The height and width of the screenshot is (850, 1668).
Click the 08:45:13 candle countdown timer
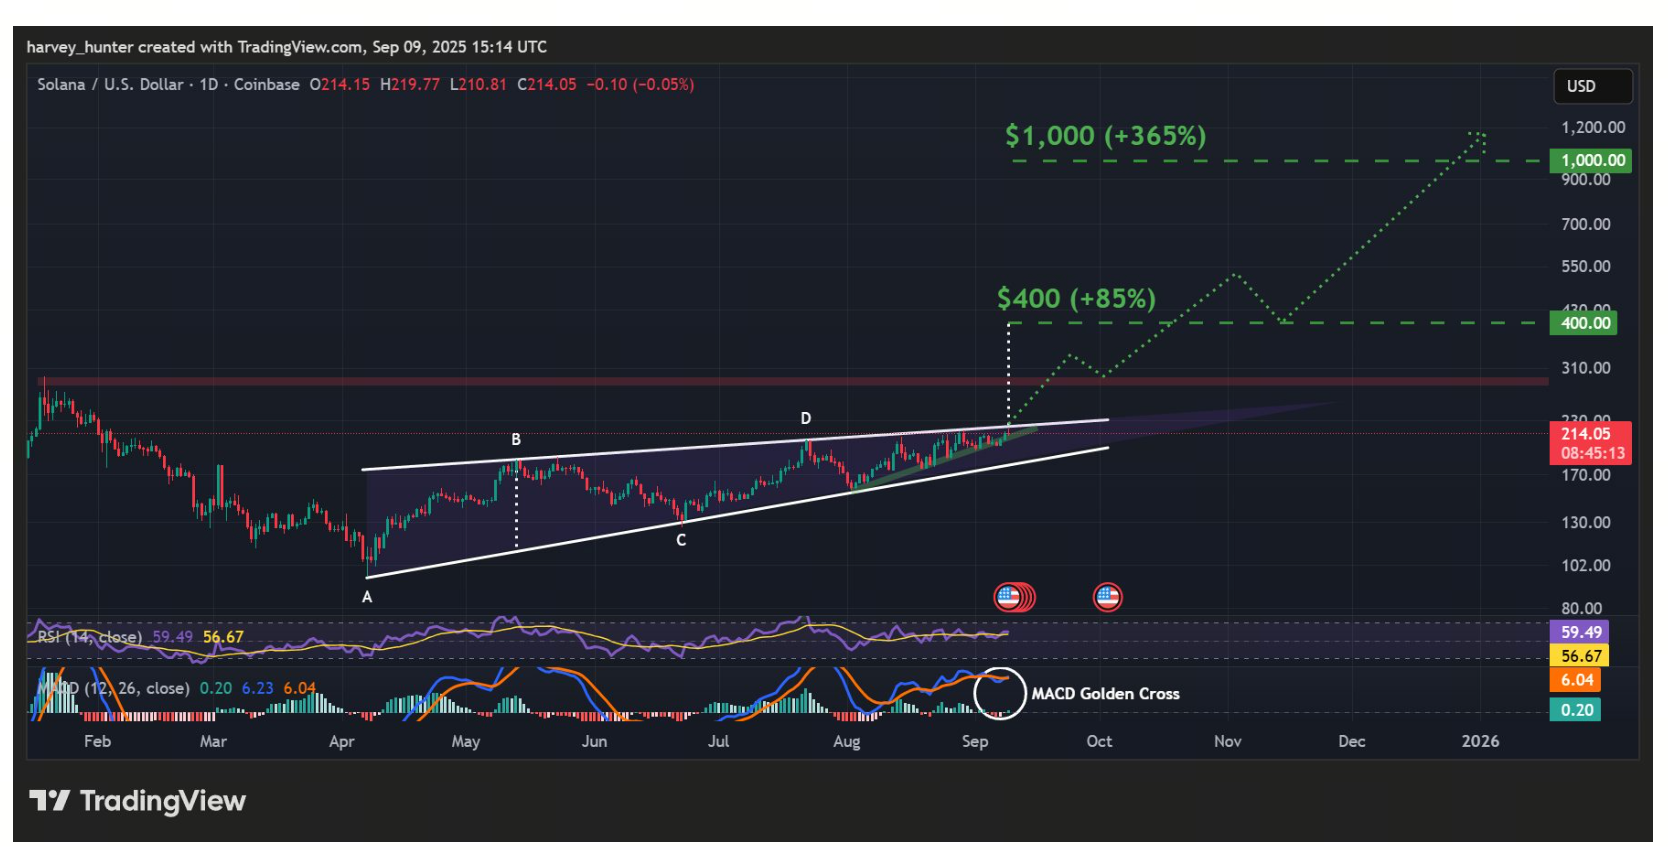tap(1592, 454)
